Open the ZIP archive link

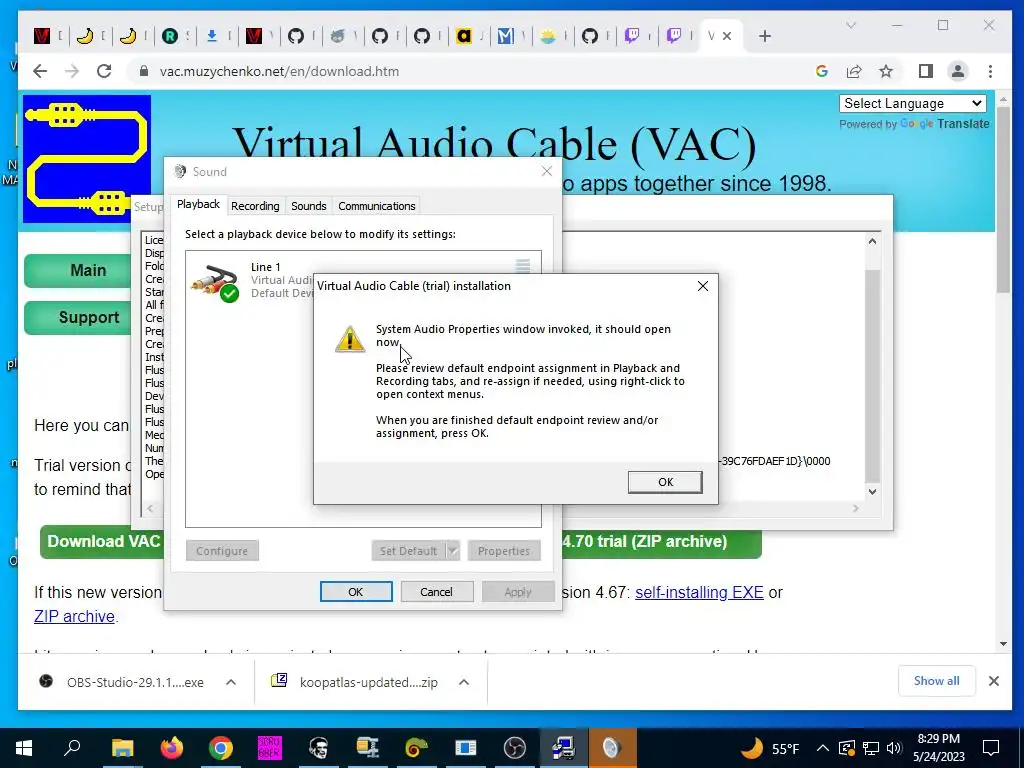tap(74, 616)
